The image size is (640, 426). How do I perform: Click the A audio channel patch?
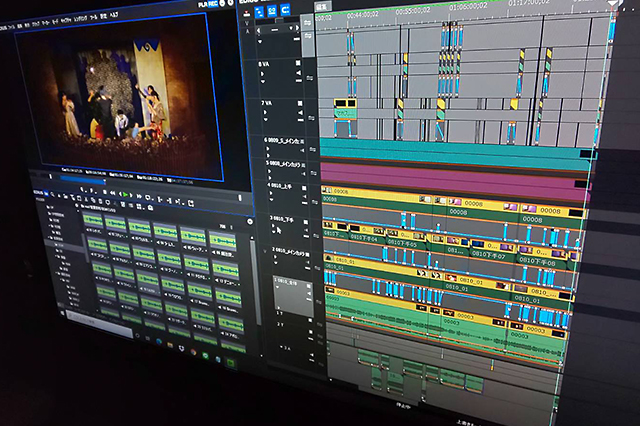tap(247, 32)
